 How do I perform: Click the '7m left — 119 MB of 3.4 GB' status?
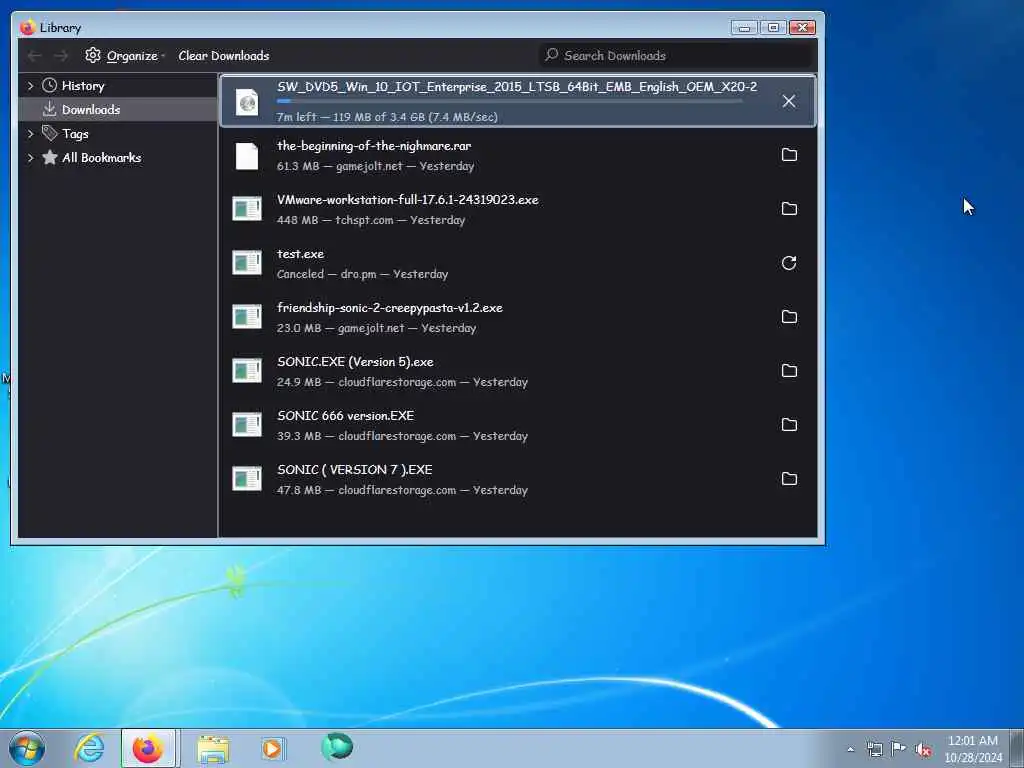387,117
